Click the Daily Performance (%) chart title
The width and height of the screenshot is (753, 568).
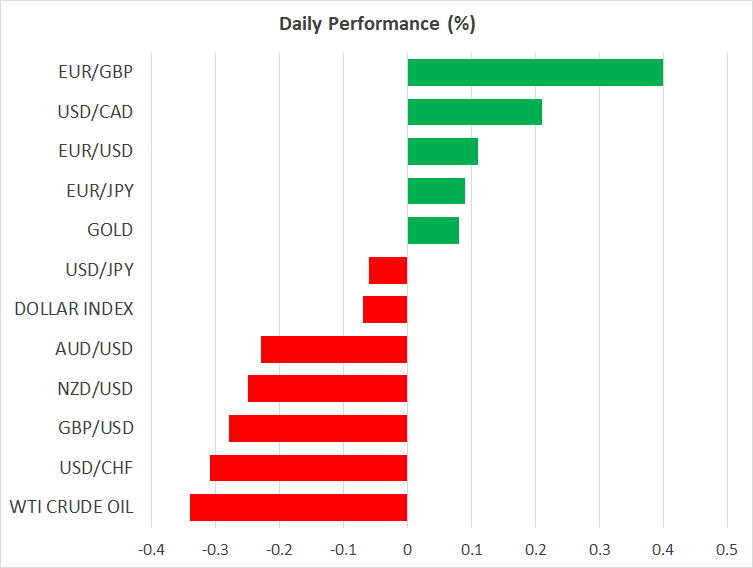[x=376, y=22]
